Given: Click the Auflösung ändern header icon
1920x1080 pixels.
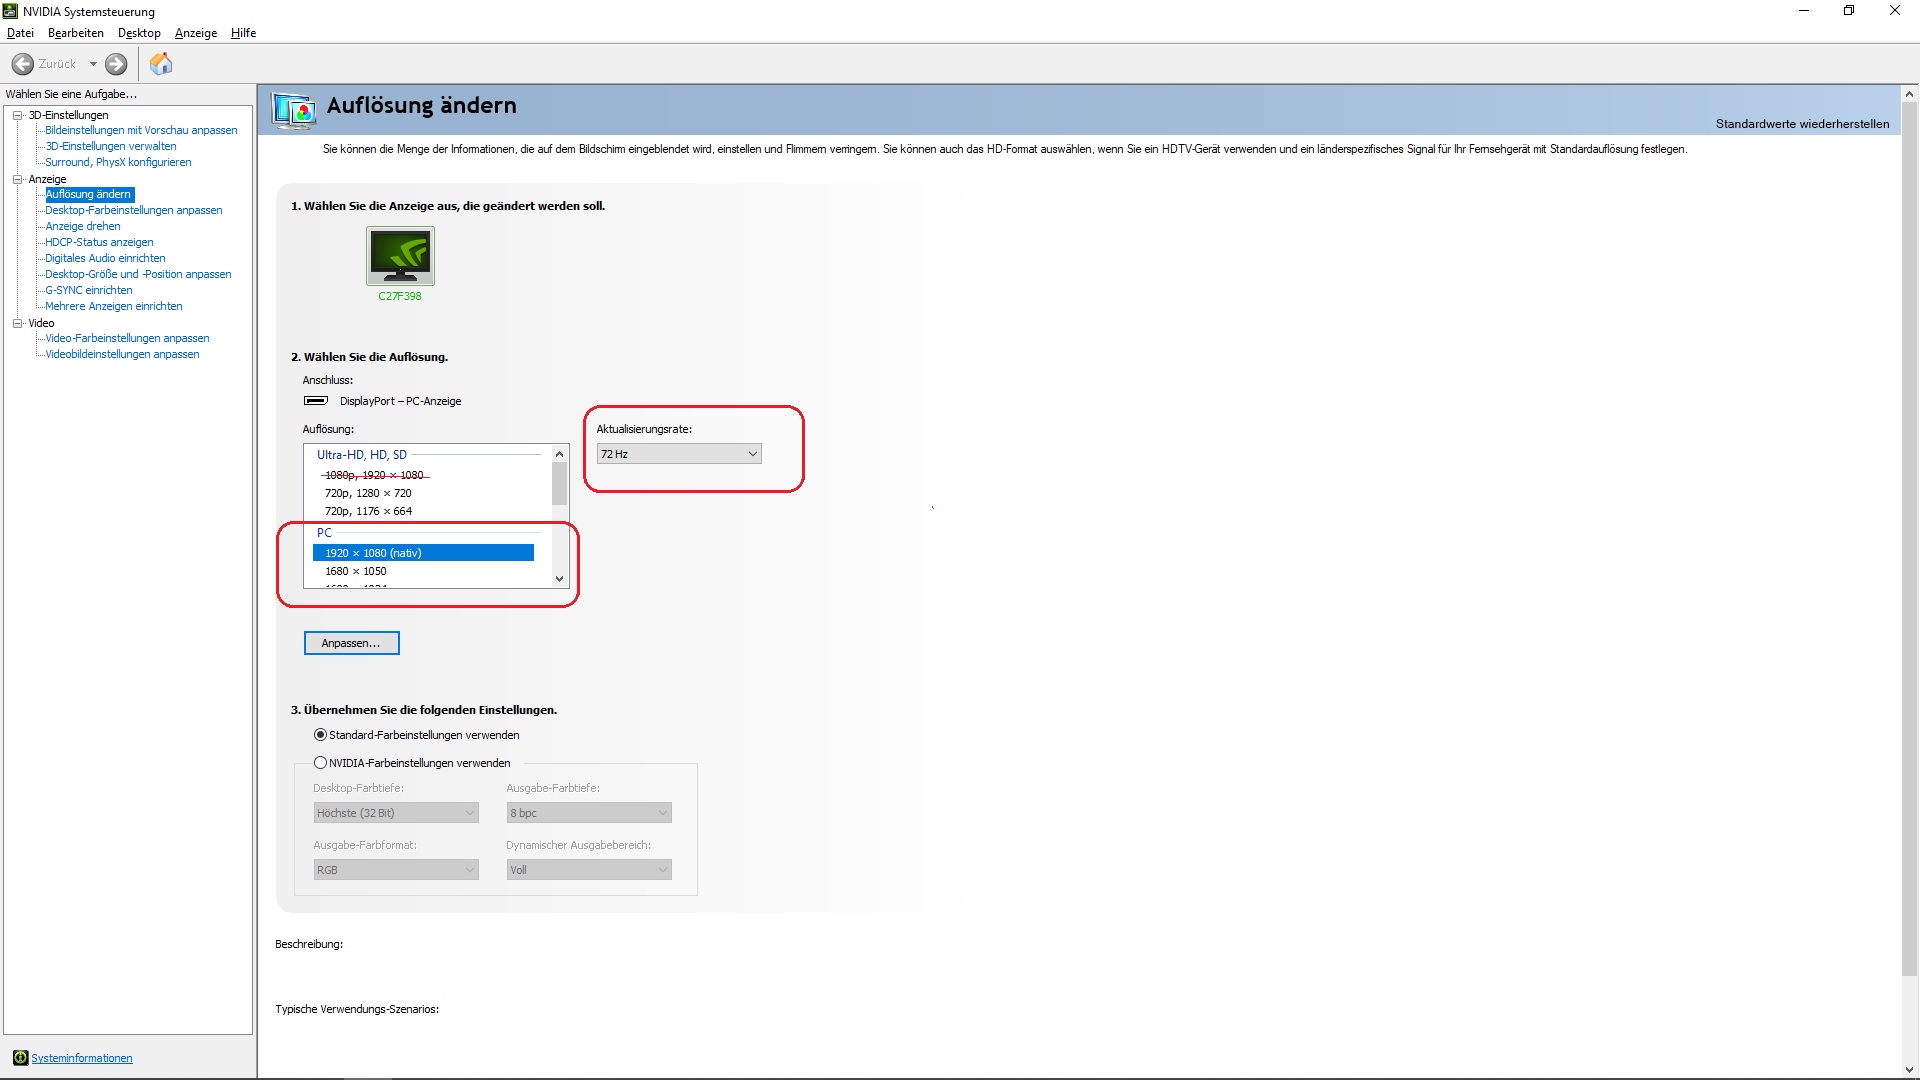Looking at the screenshot, I should coord(294,109).
